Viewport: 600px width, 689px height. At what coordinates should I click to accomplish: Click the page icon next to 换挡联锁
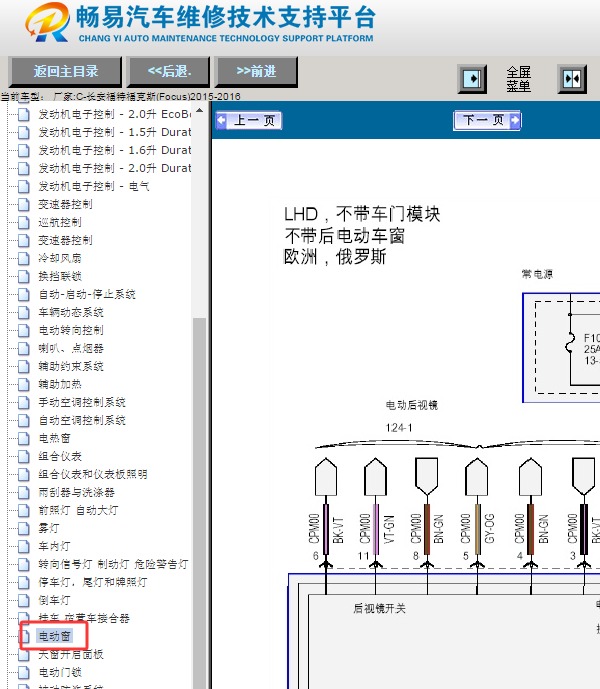click(x=24, y=276)
